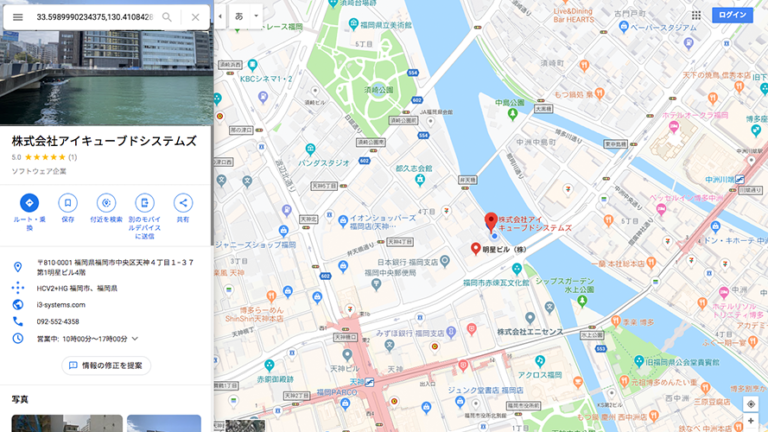This screenshot has height=432, width=768.
Task: Open the hamburger main menu
Action: pos(18,17)
